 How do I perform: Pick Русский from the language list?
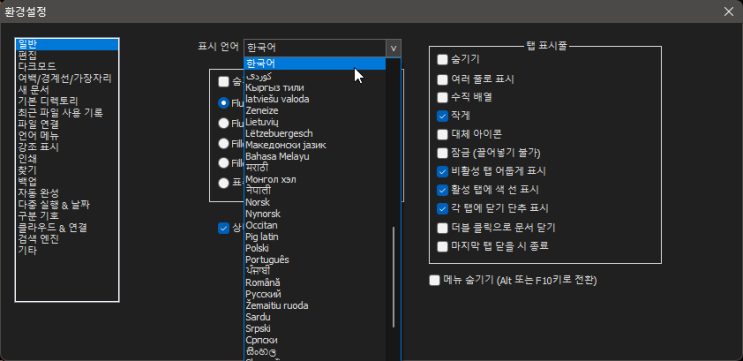[x=315, y=294]
